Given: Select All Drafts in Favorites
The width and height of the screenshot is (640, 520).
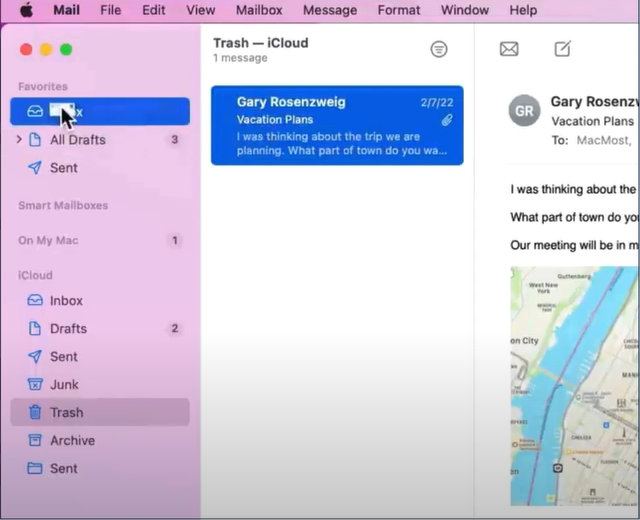Looking at the screenshot, I should tap(100, 140).
